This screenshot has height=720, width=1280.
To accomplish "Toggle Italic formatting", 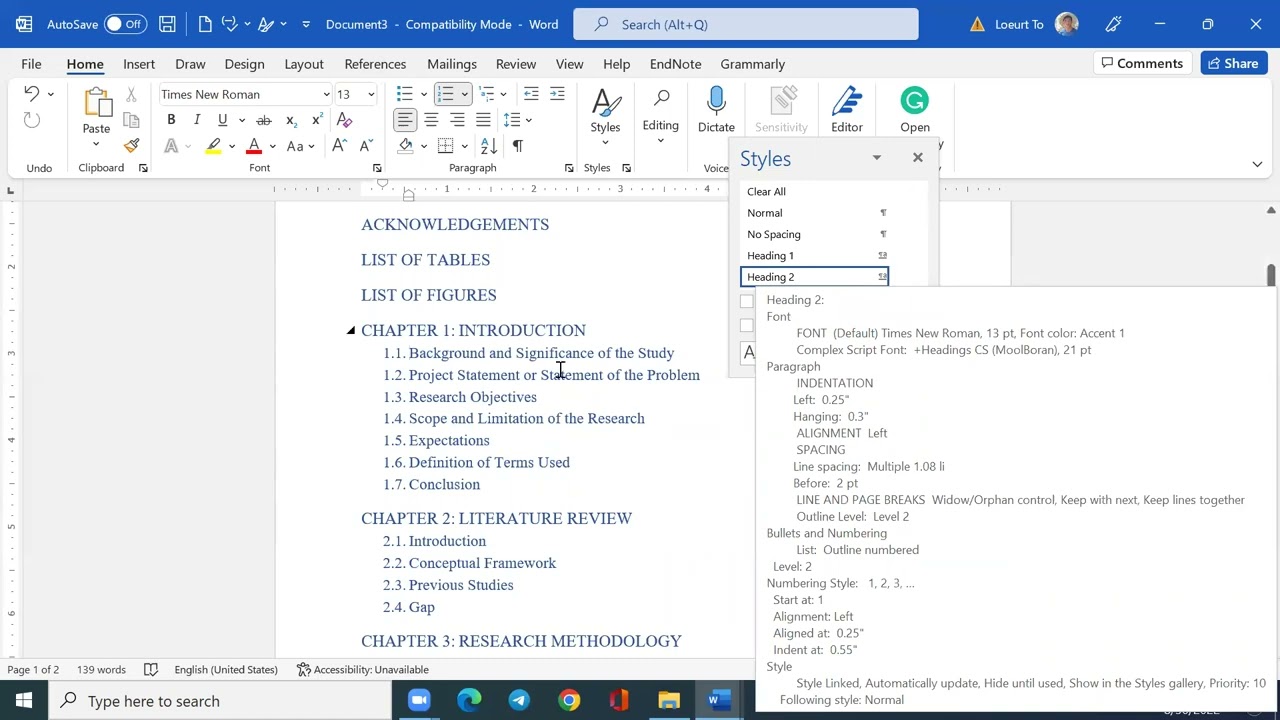I will pyautogui.click(x=197, y=120).
